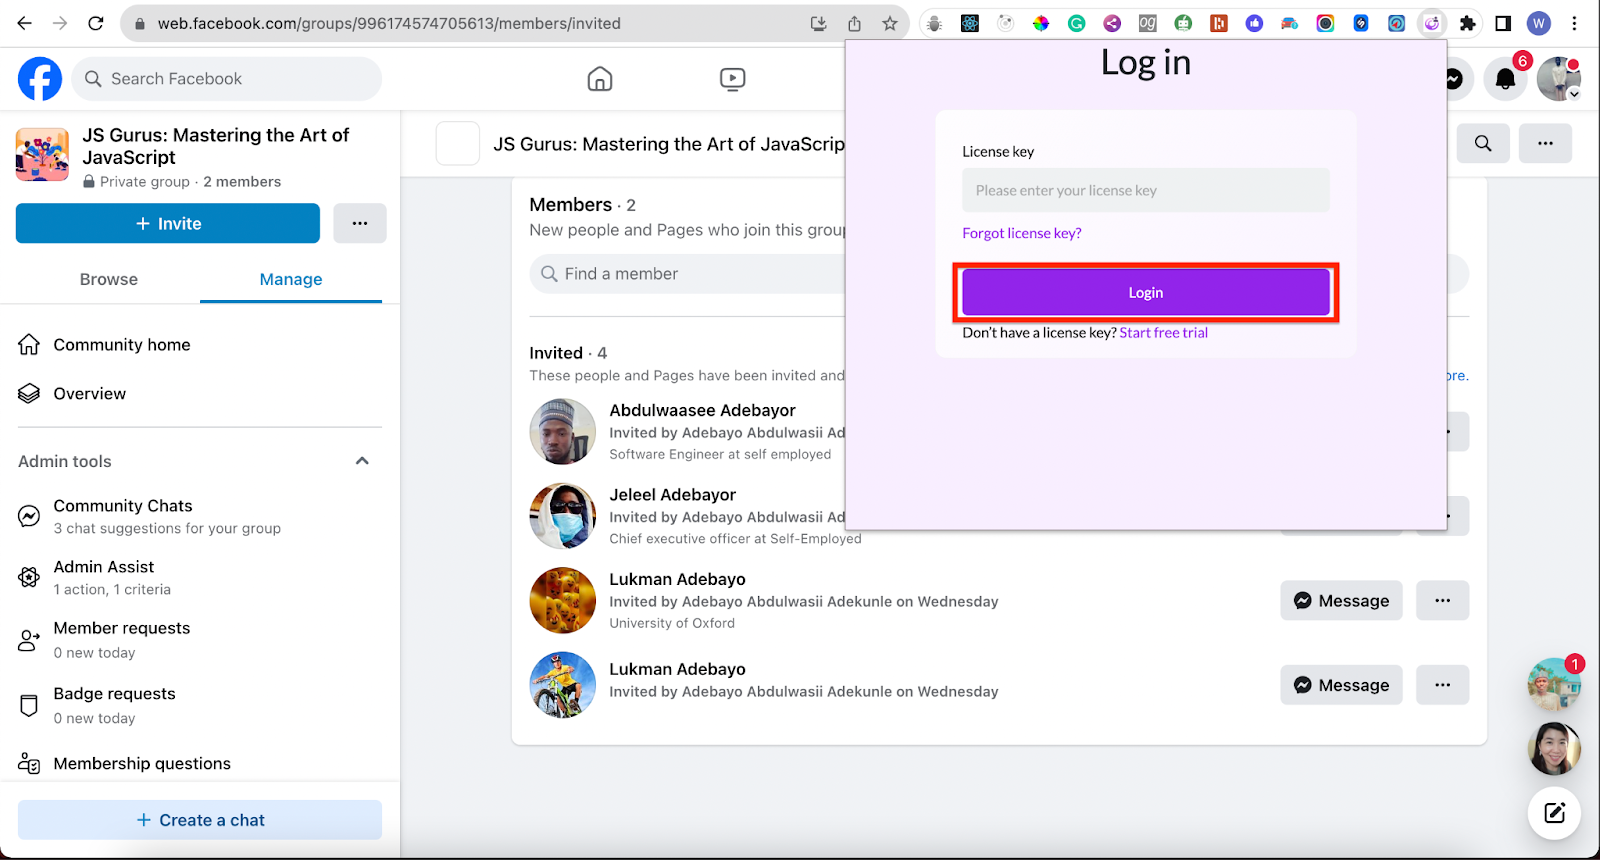
Task: Search within the group using magnifier button
Action: click(1483, 143)
